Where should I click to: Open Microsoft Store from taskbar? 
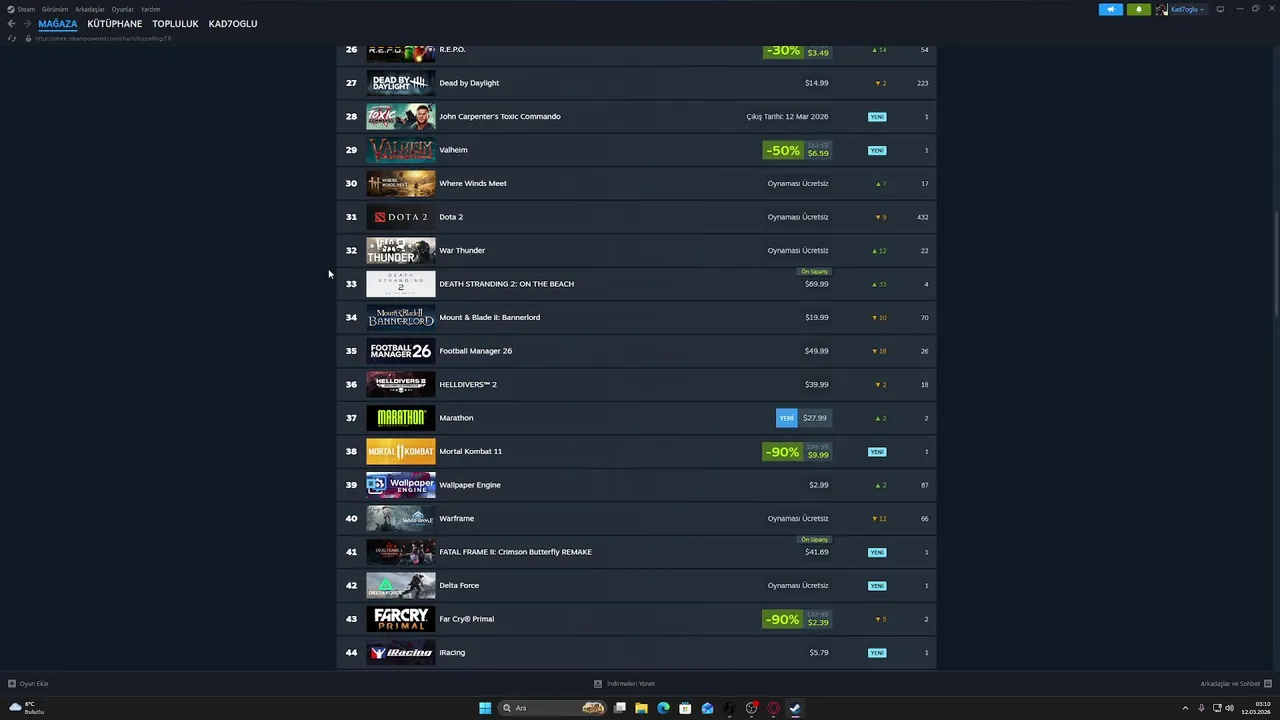685,708
